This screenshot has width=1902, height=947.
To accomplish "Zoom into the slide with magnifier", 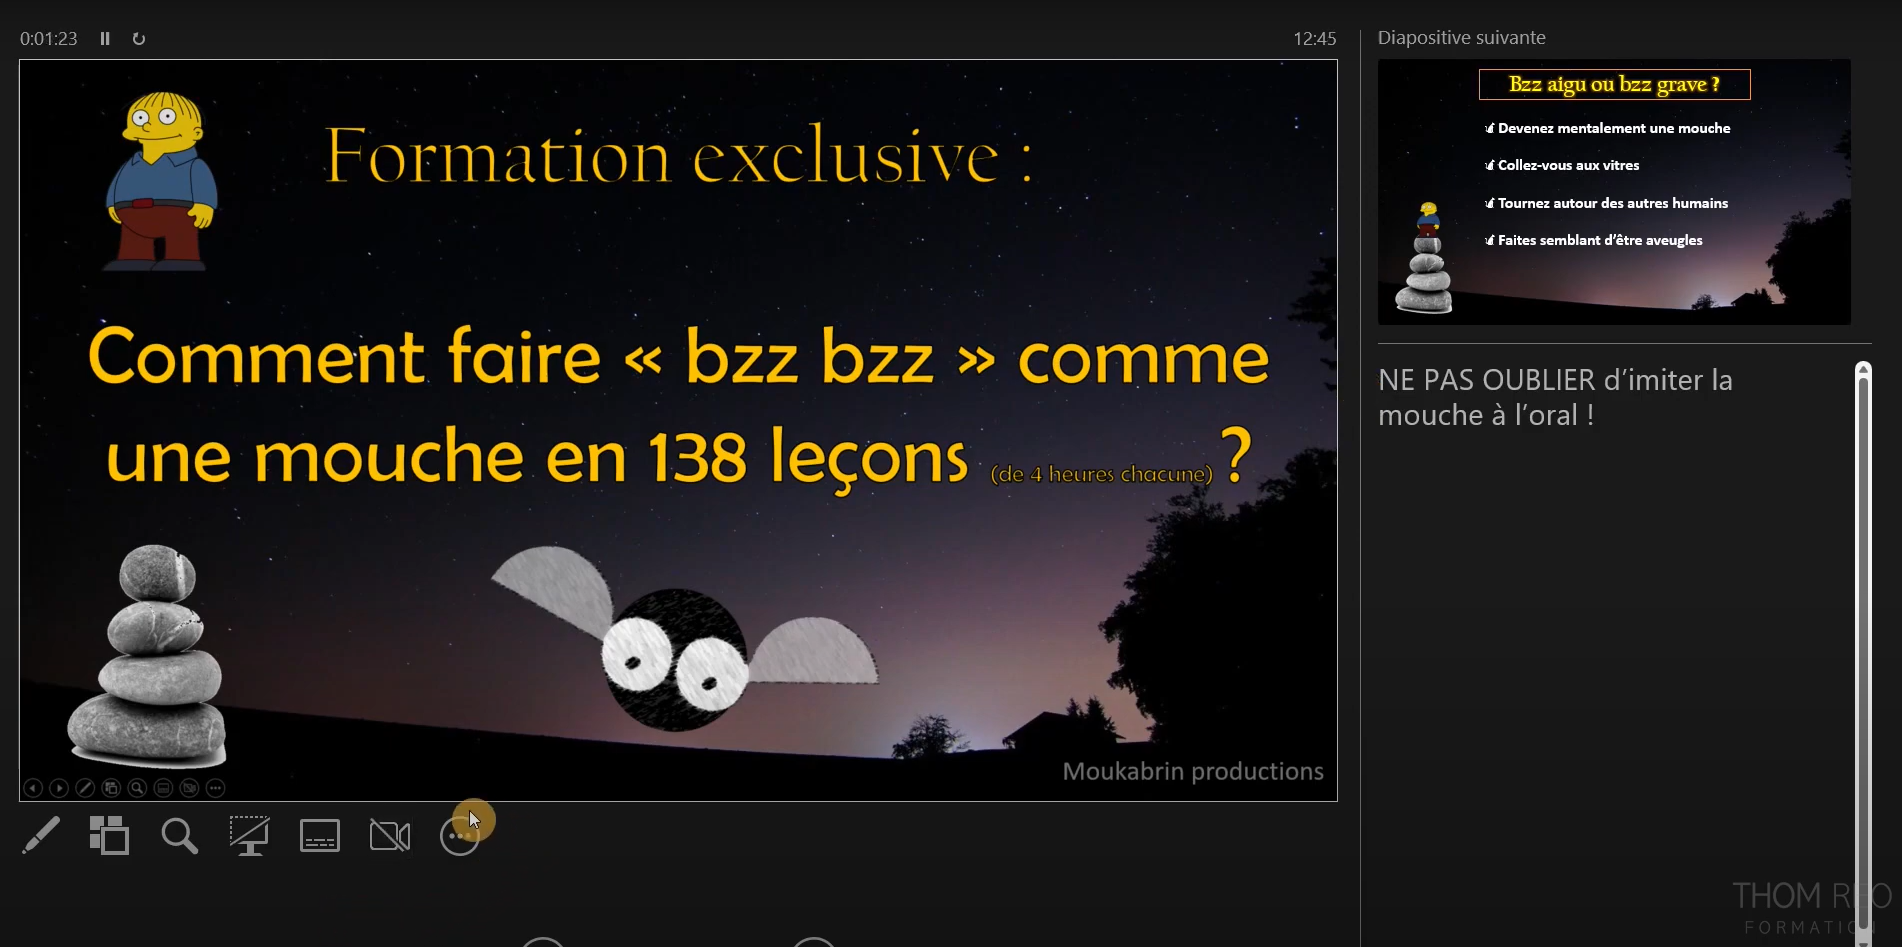I will [x=180, y=836].
